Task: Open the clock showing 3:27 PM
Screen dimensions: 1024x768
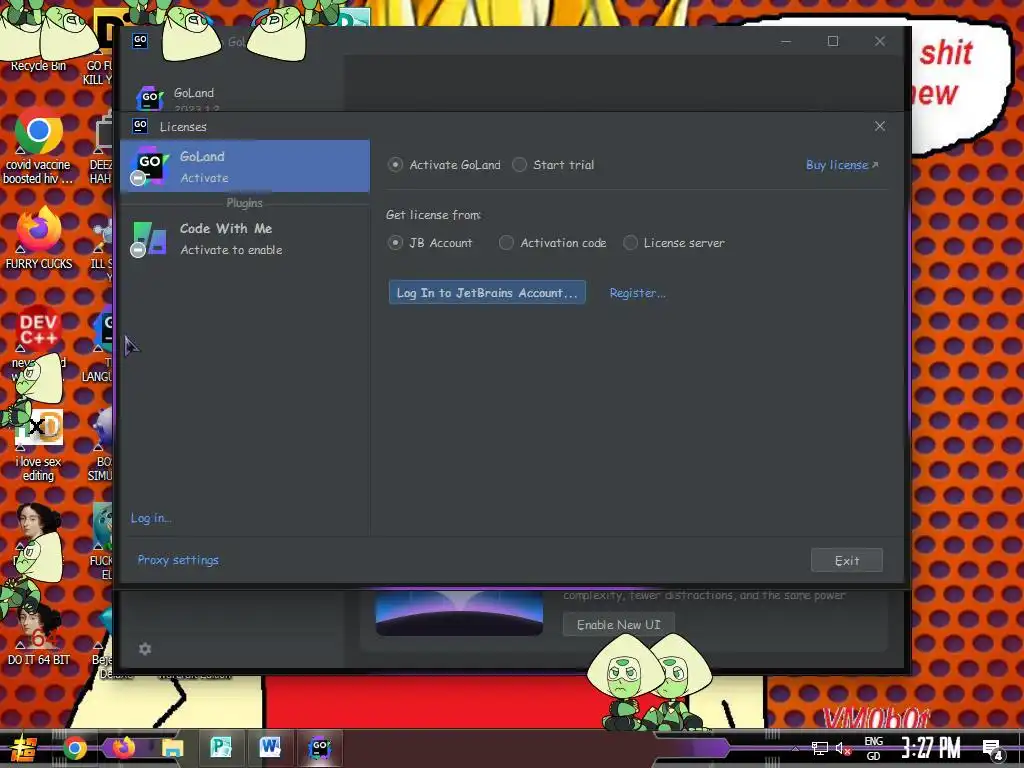Action: 931,748
